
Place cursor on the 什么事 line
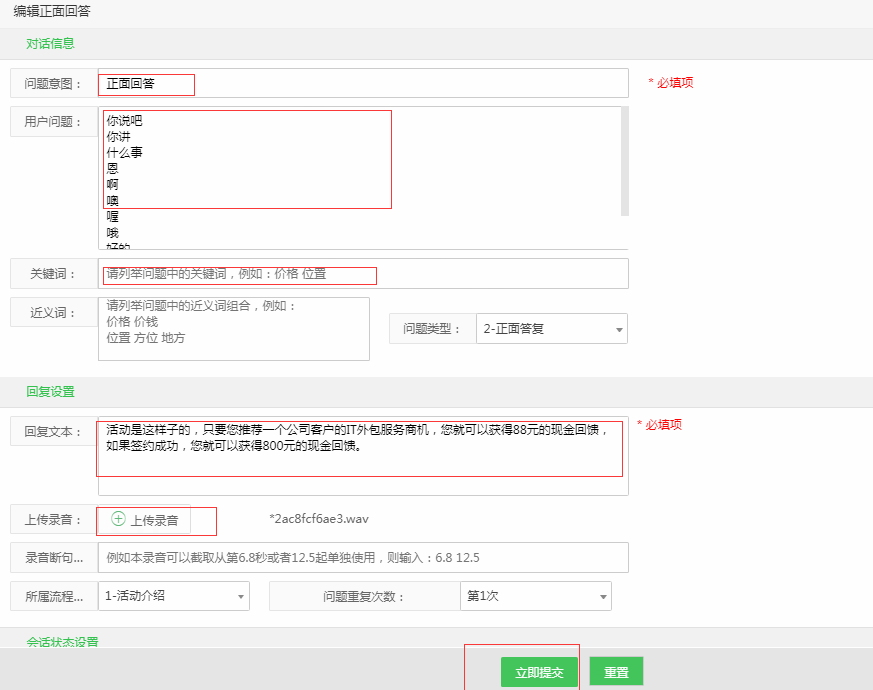(x=125, y=153)
